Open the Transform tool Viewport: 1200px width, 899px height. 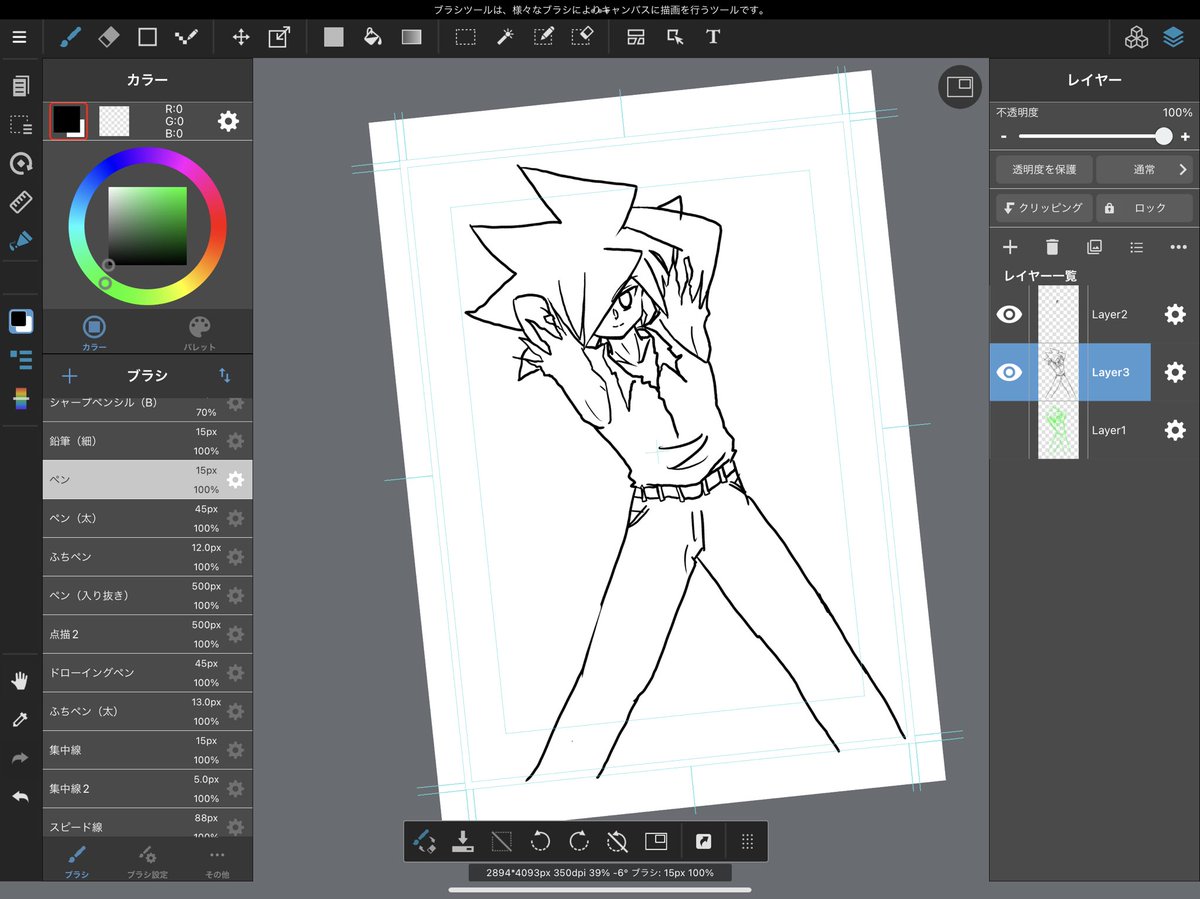[279, 37]
